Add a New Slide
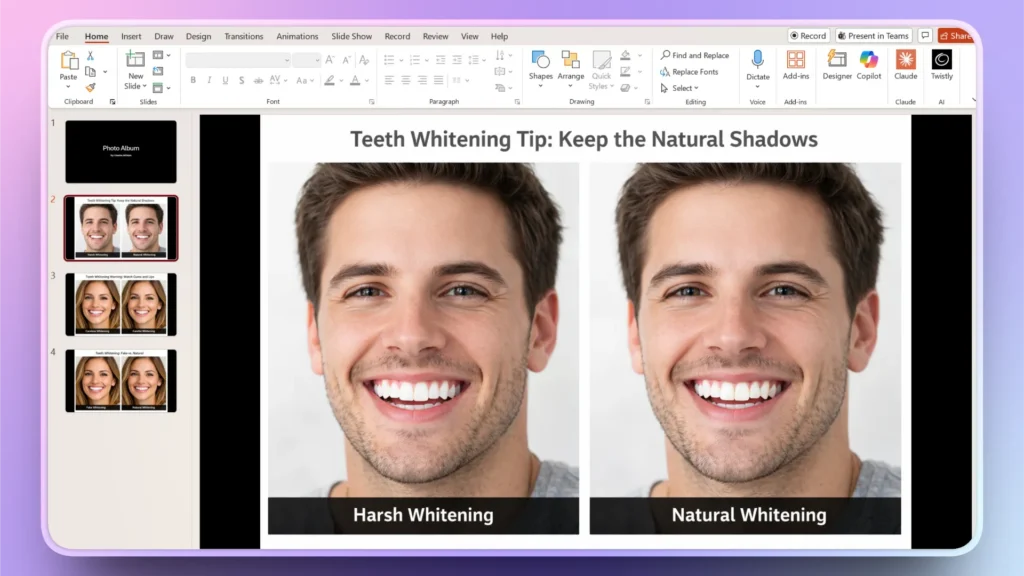The height and width of the screenshot is (576, 1024). point(135,69)
